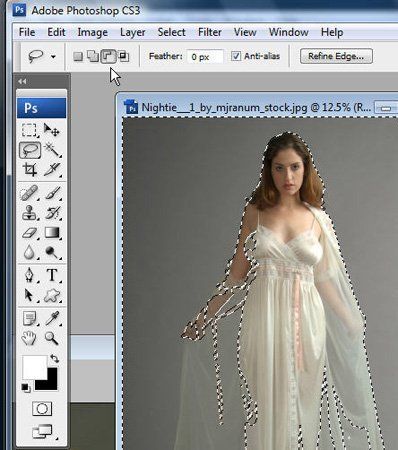Select the Pen tool

click(x=30, y=275)
